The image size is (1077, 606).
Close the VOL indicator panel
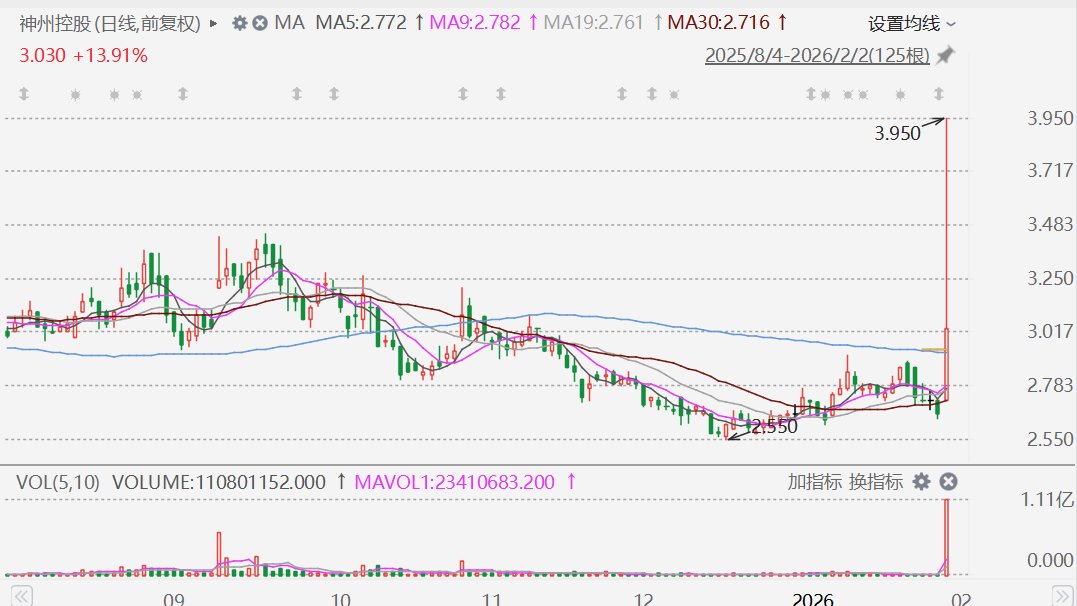coord(948,482)
